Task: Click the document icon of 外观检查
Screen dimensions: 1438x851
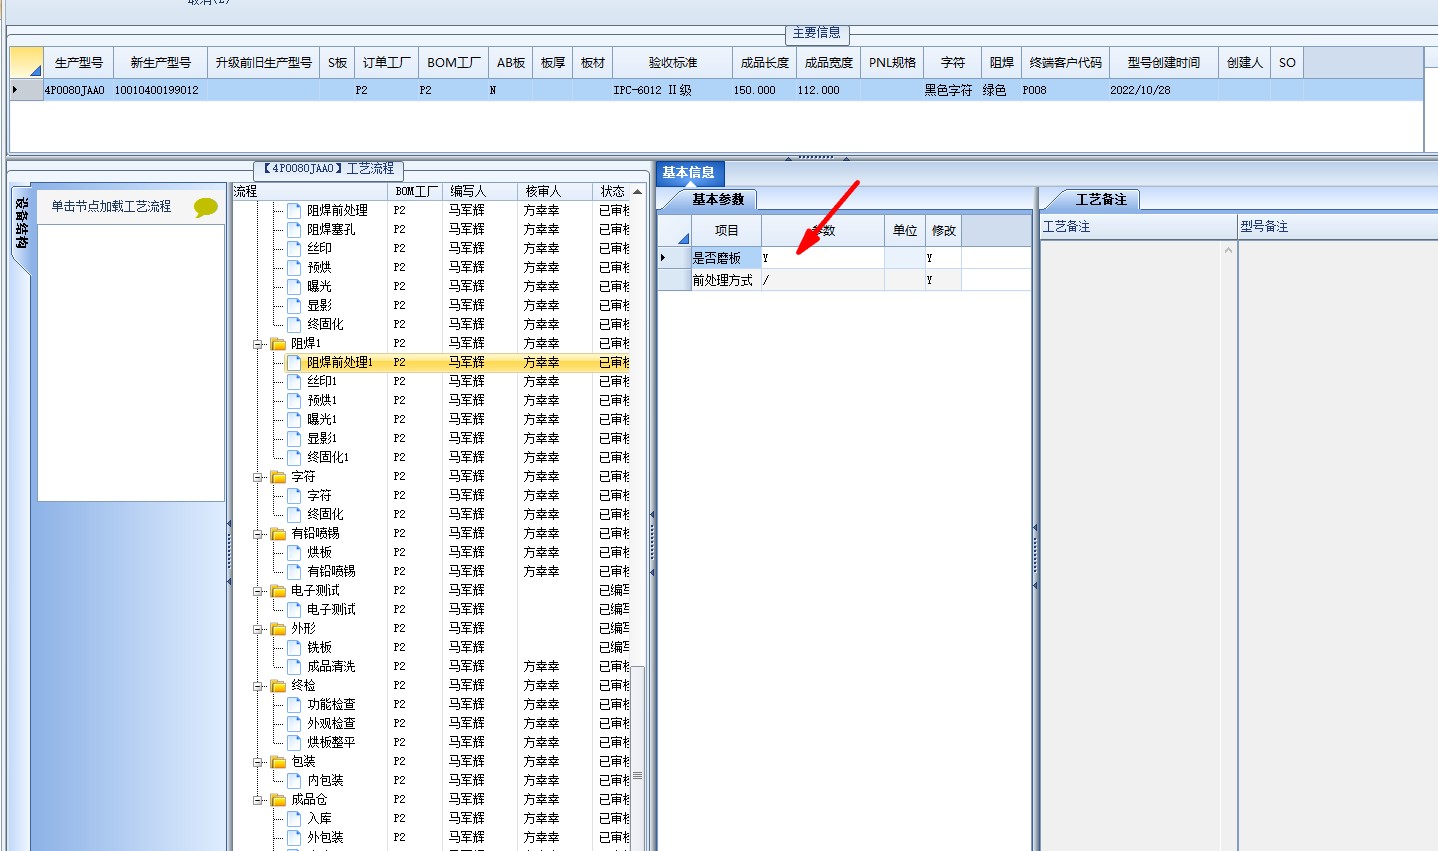Action: click(294, 724)
